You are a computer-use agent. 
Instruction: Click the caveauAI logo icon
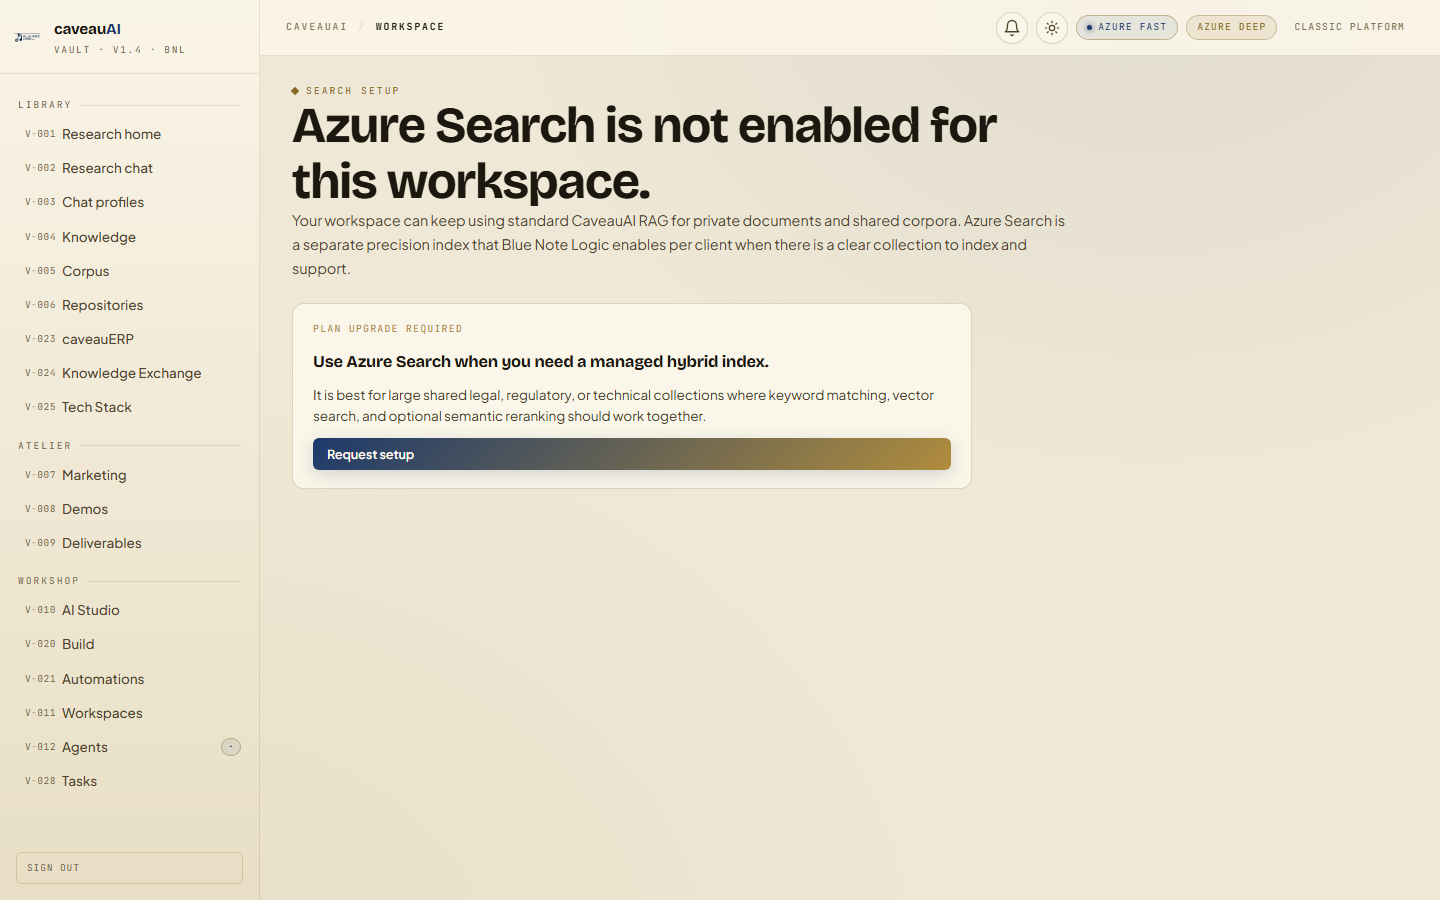[x=28, y=37]
